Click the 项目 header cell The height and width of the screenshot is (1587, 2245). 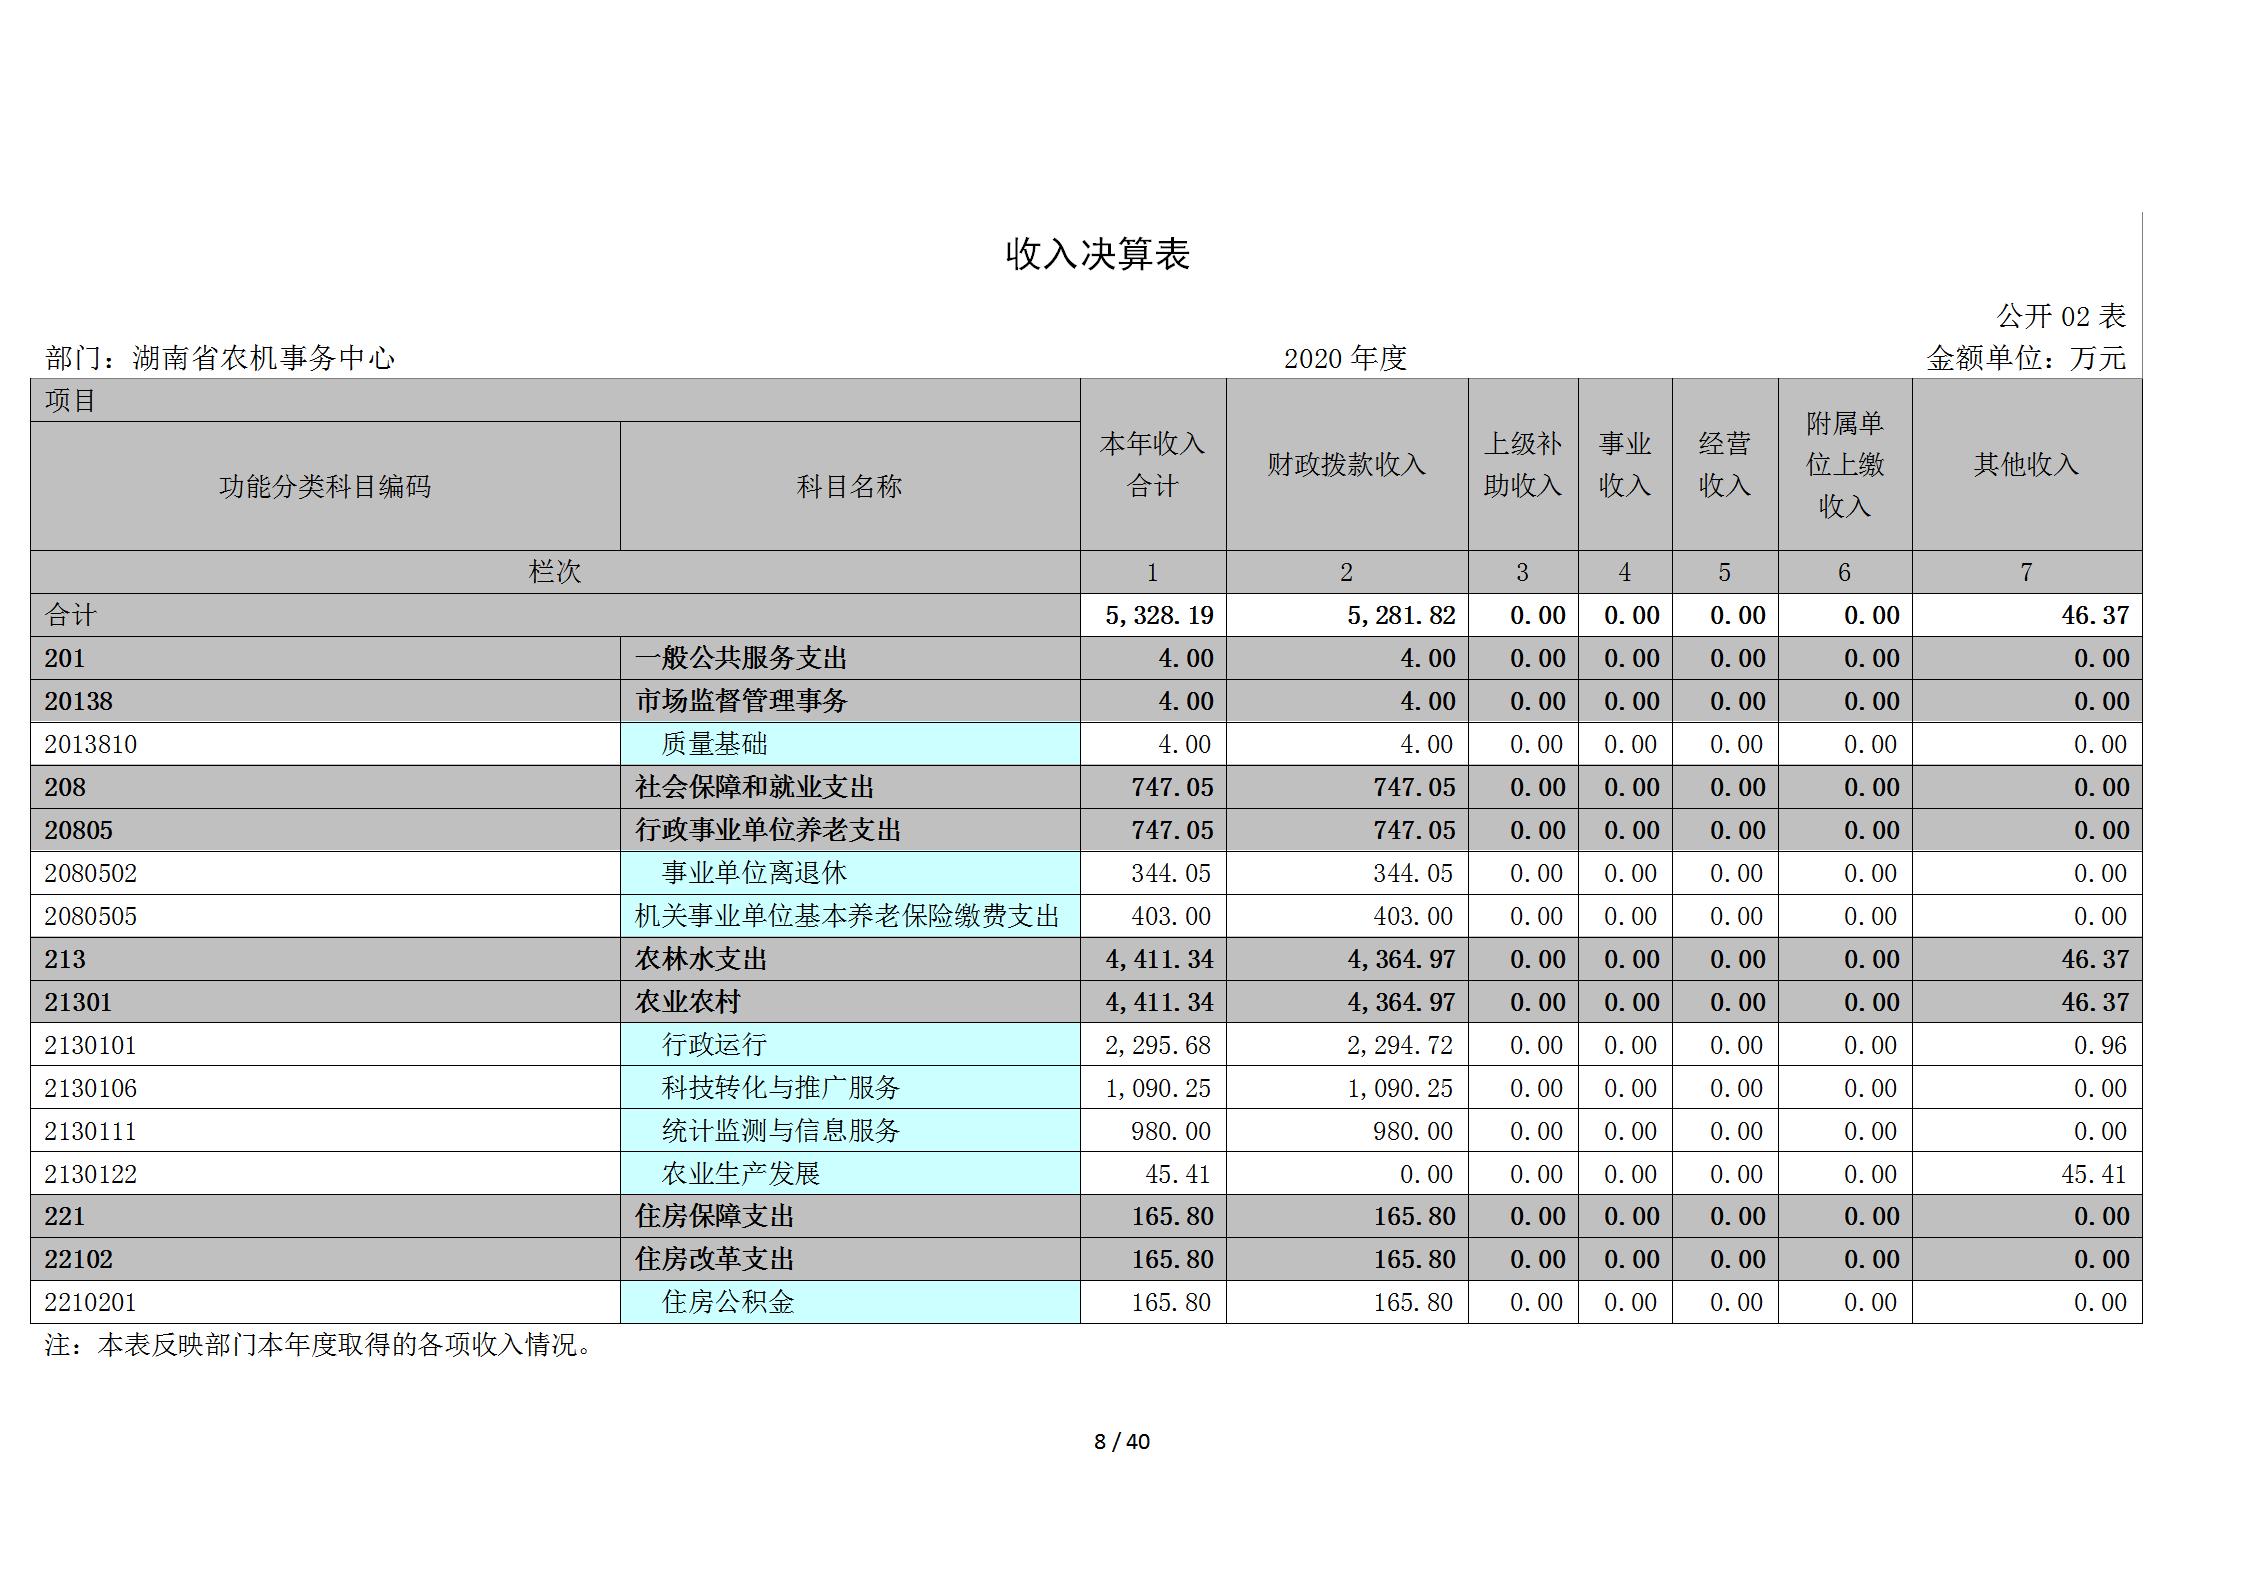click(555, 400)
